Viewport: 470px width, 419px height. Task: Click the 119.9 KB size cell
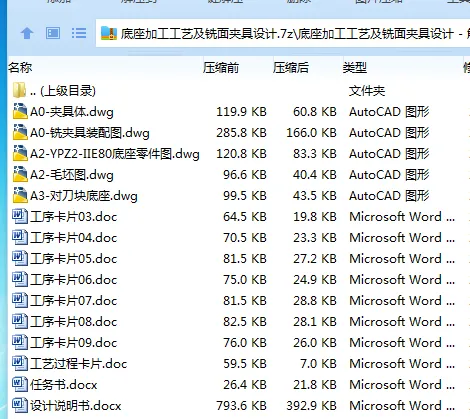(241, 111)
